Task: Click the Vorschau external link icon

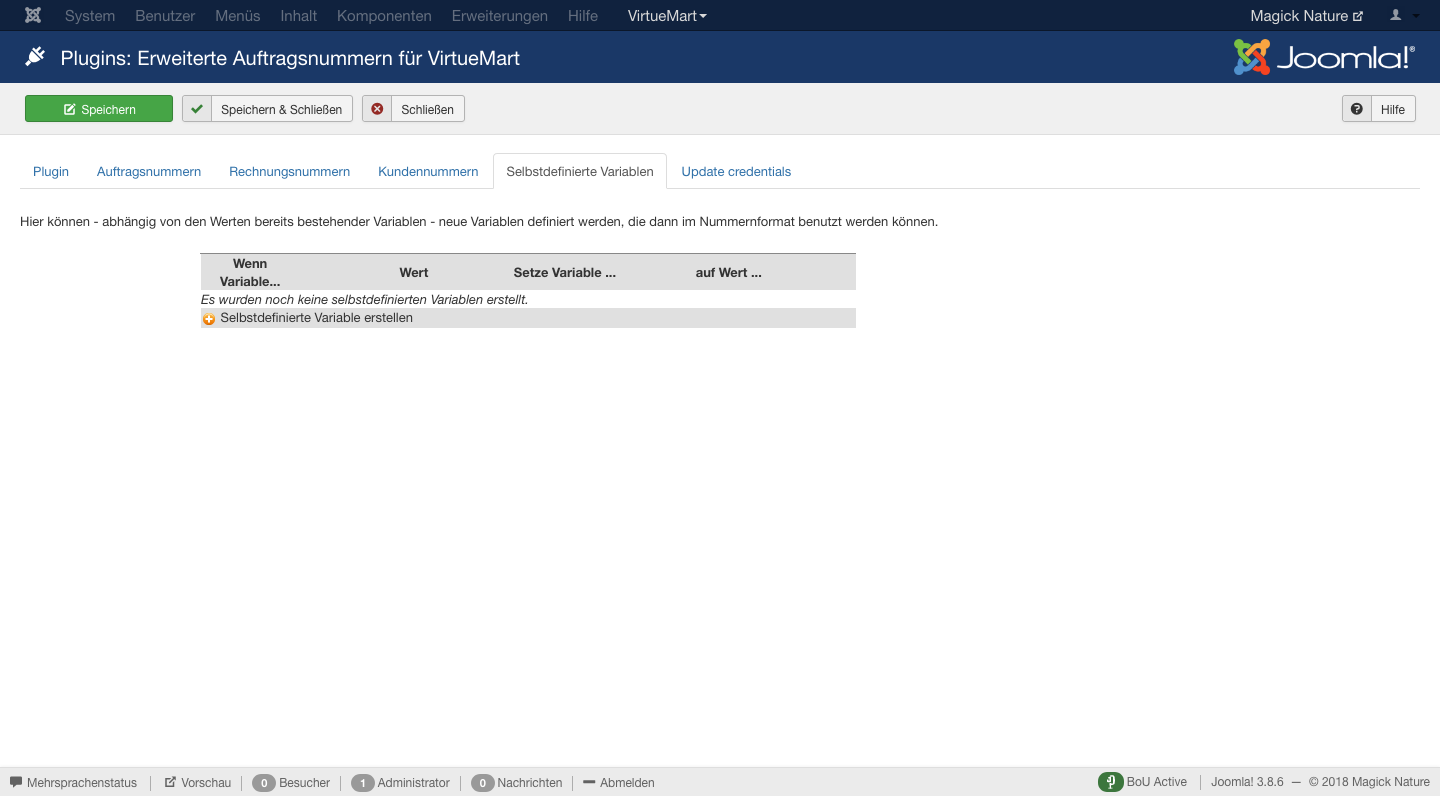Action: tap(170, 782)
